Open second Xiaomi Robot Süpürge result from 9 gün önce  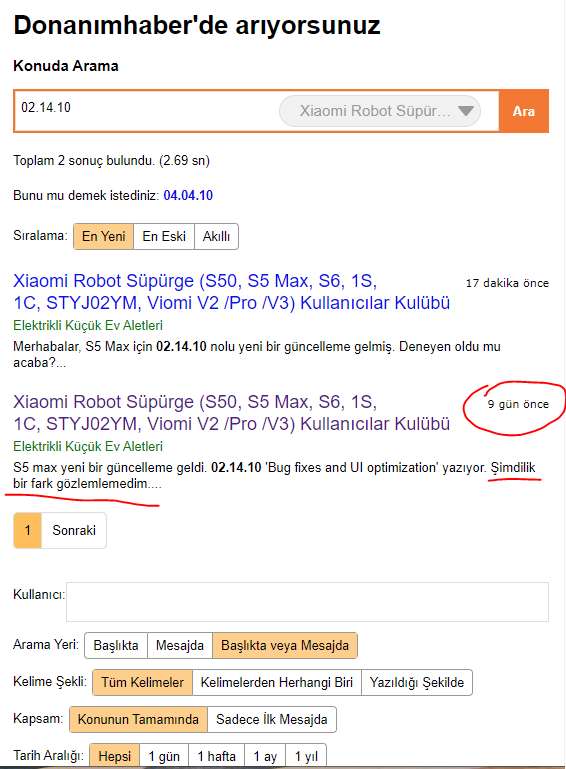click(x=232, y=413)
